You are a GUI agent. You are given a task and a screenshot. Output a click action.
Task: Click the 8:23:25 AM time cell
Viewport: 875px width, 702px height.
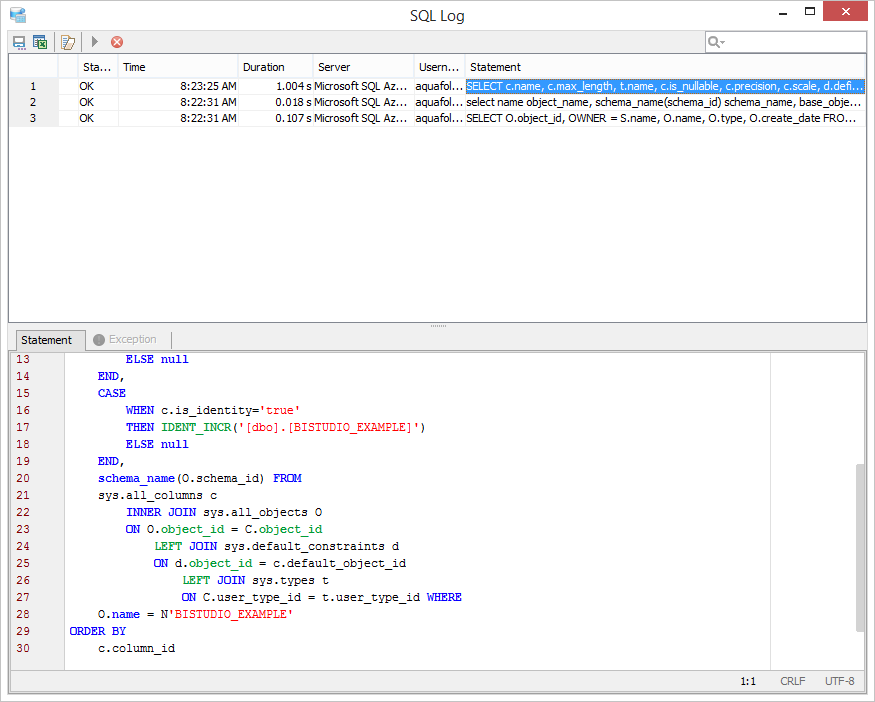[x=178, y=86]
